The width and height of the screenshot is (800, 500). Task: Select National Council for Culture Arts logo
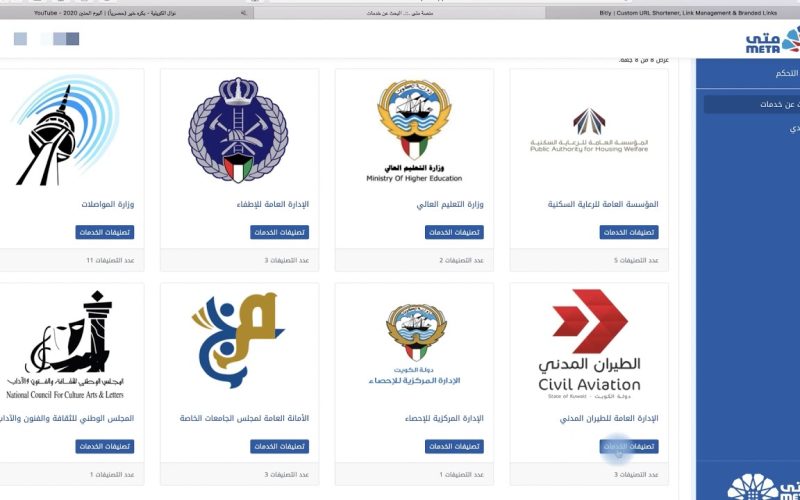(65, 345)
